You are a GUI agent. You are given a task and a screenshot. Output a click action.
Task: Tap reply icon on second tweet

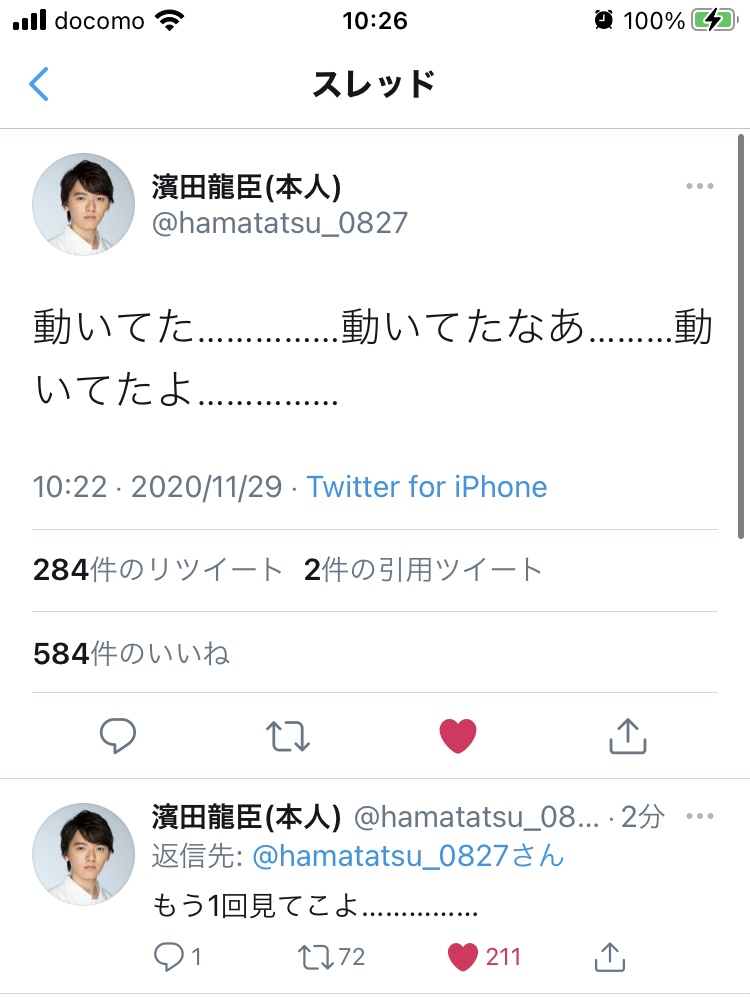click(x=168, y=956)
